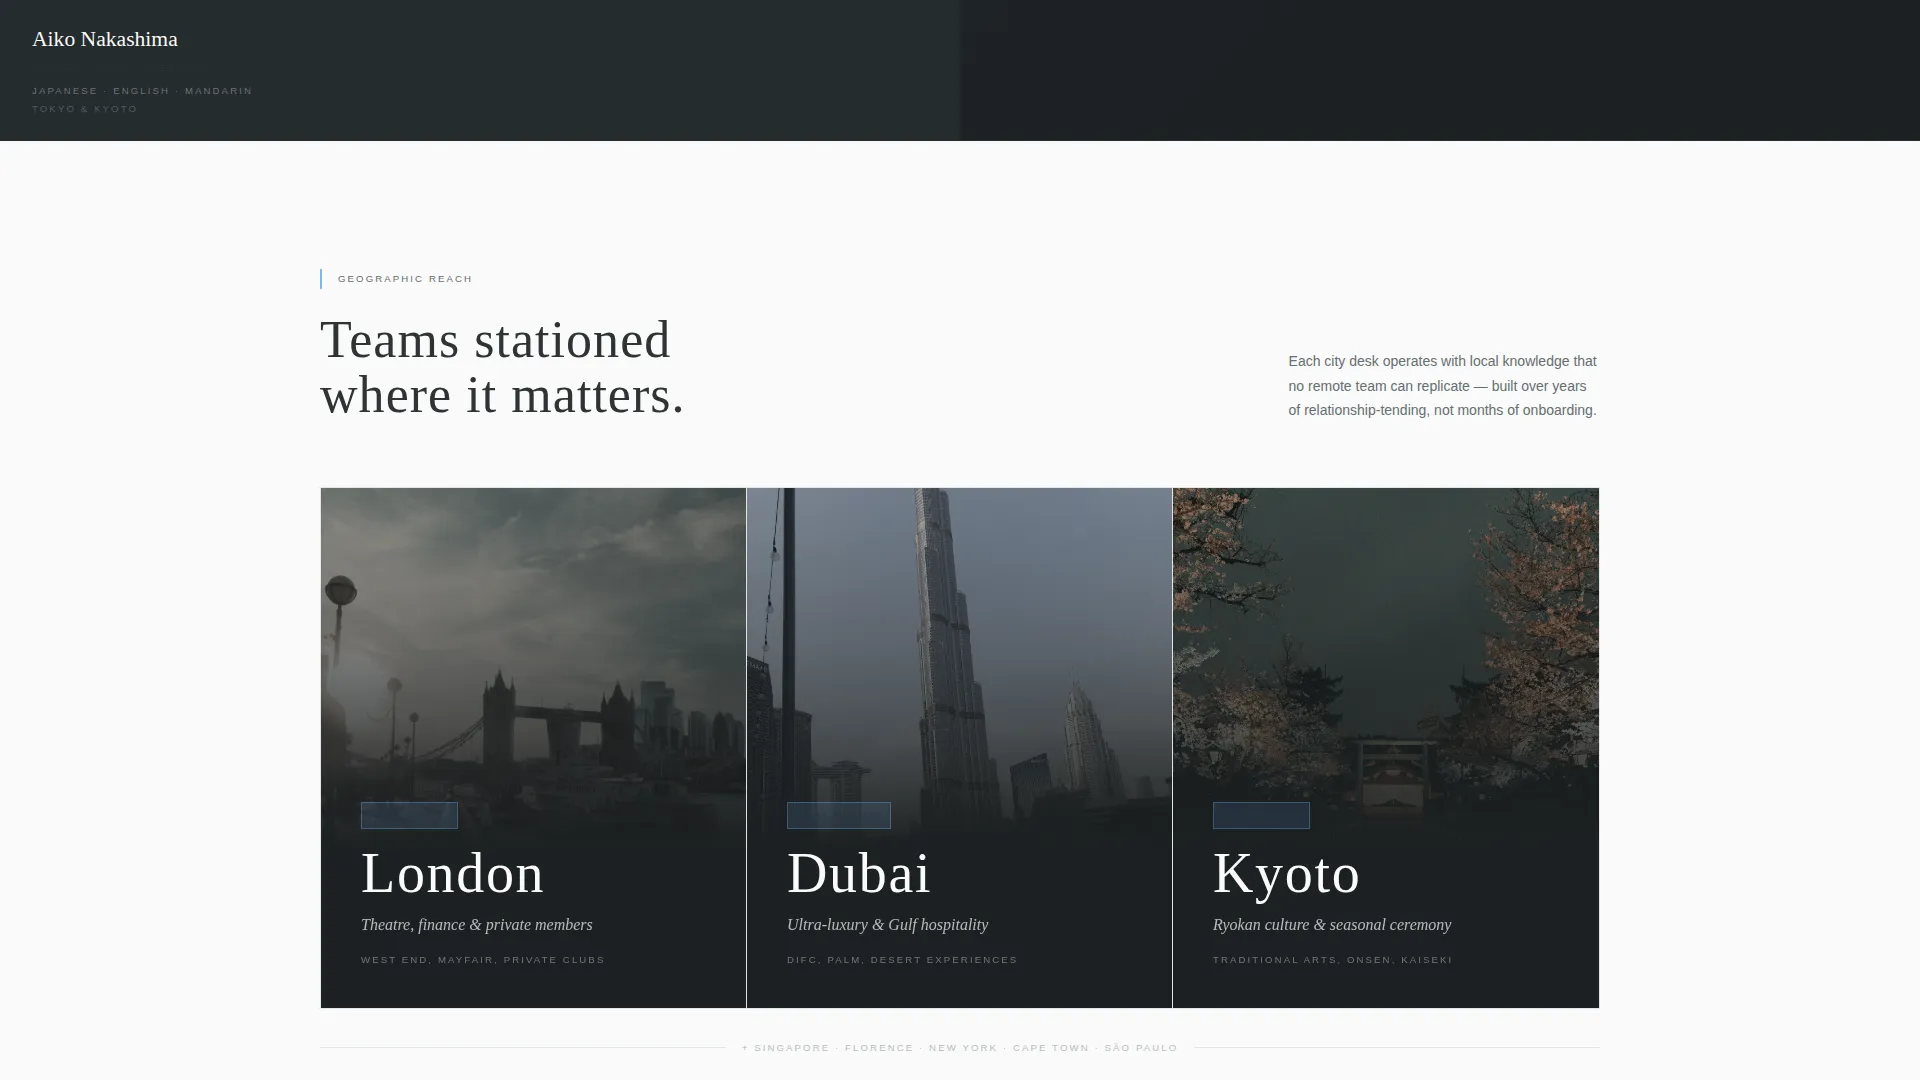Click 'Traditional Arts, Onsen, Kaiseki' line
Screen dimensions: 1920x1080
[x=1332, y=960]
